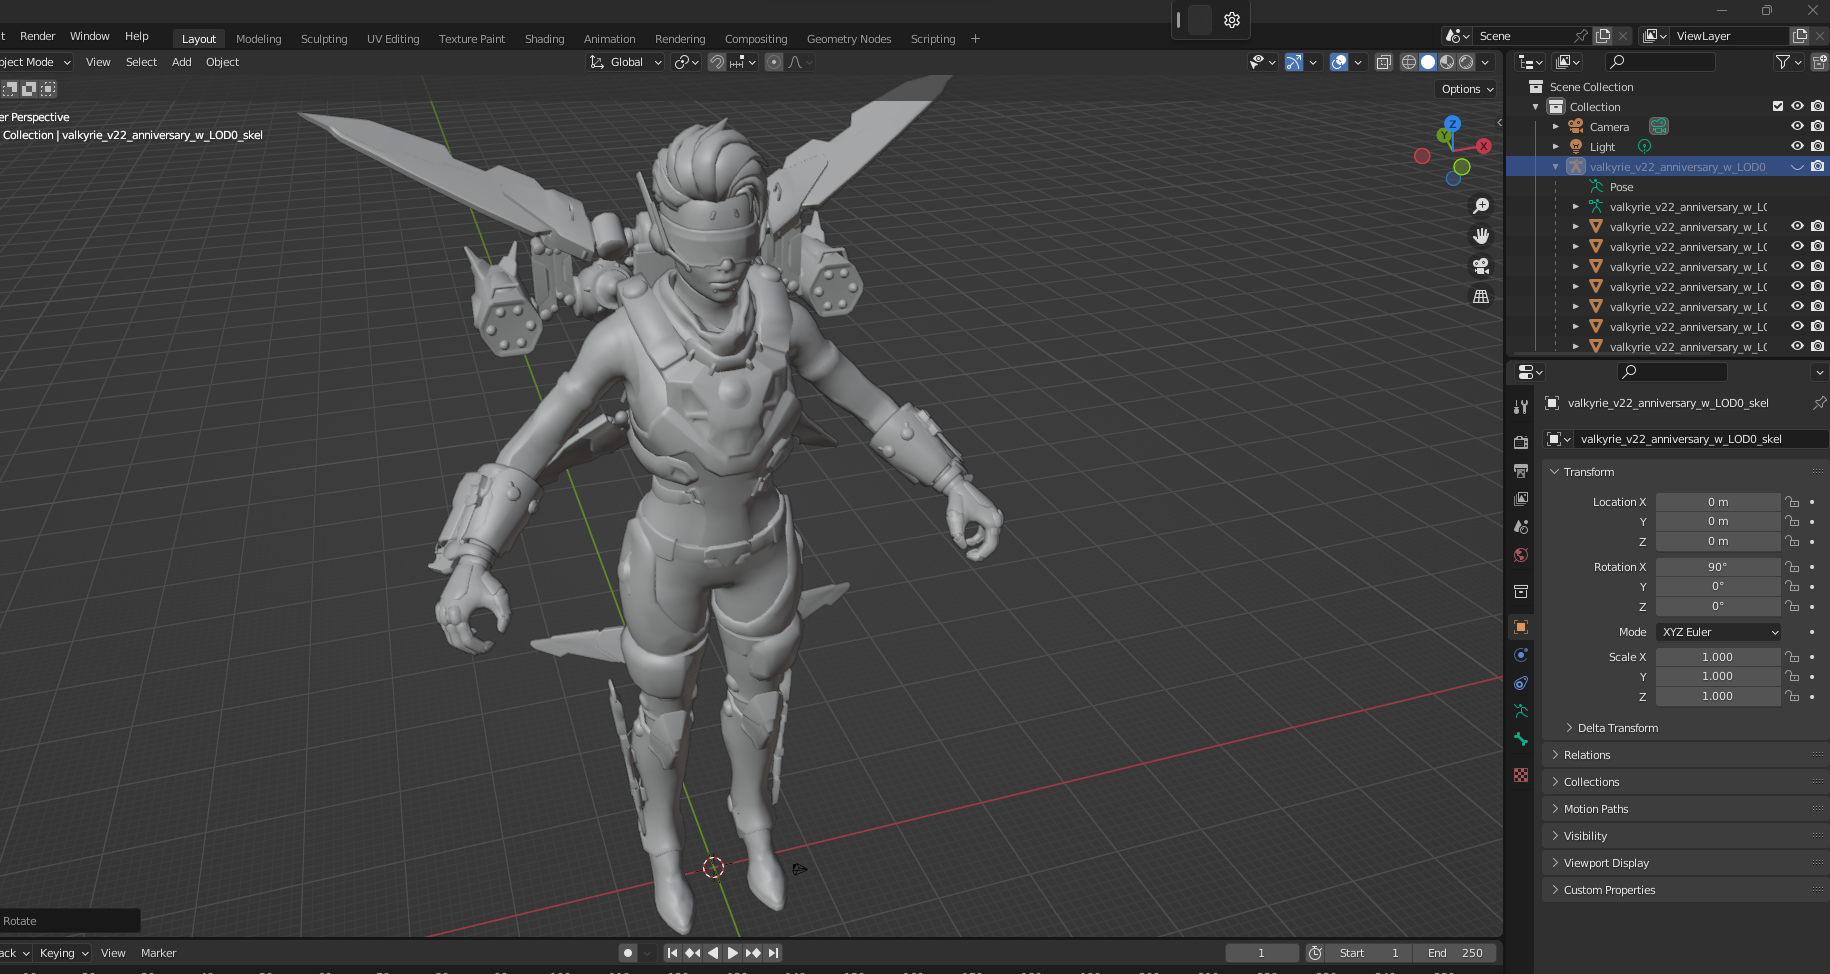Switch to the UV Editing workspace tab
Image resolution: width=1830 pixels, height=974 pixels.
coord(393,39)
